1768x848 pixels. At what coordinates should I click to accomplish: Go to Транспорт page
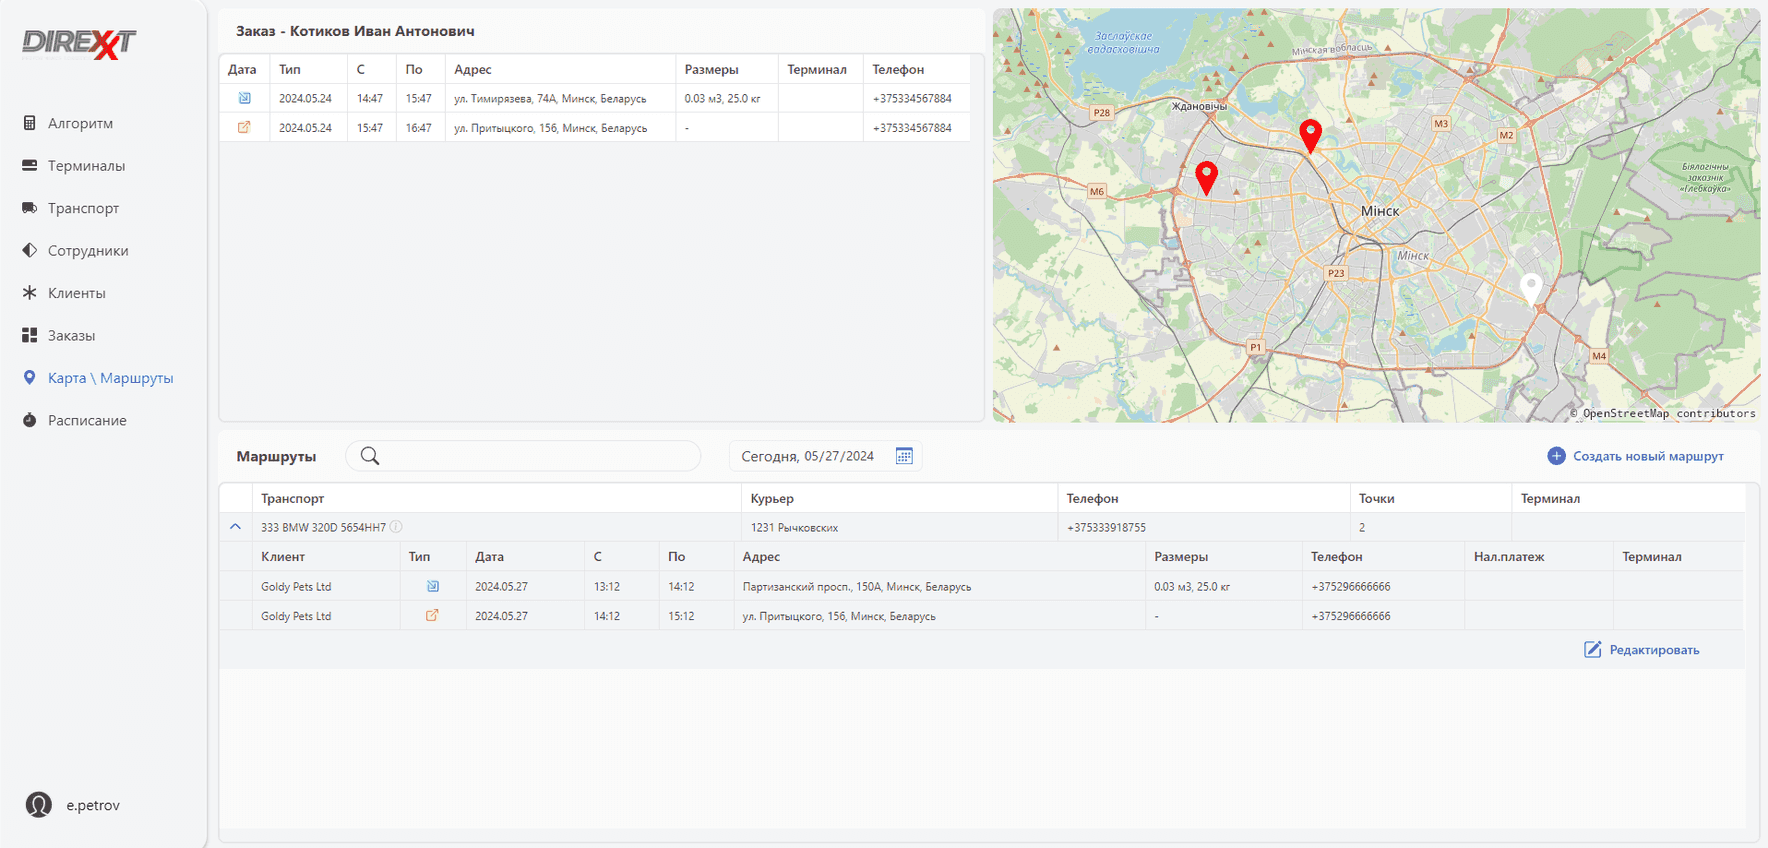83,208
